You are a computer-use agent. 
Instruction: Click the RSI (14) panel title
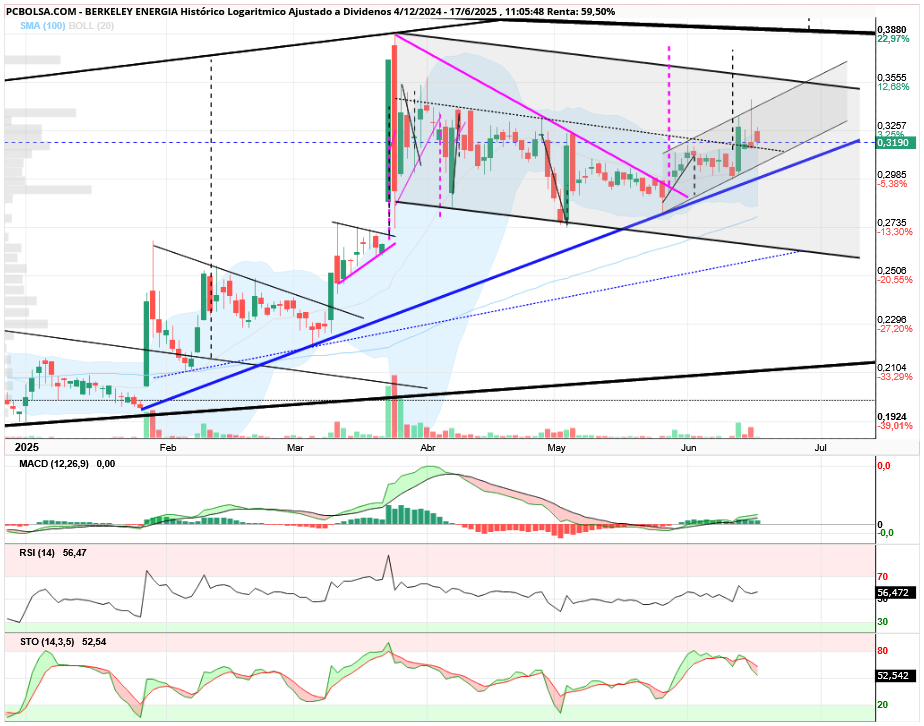tap(37, 553)
